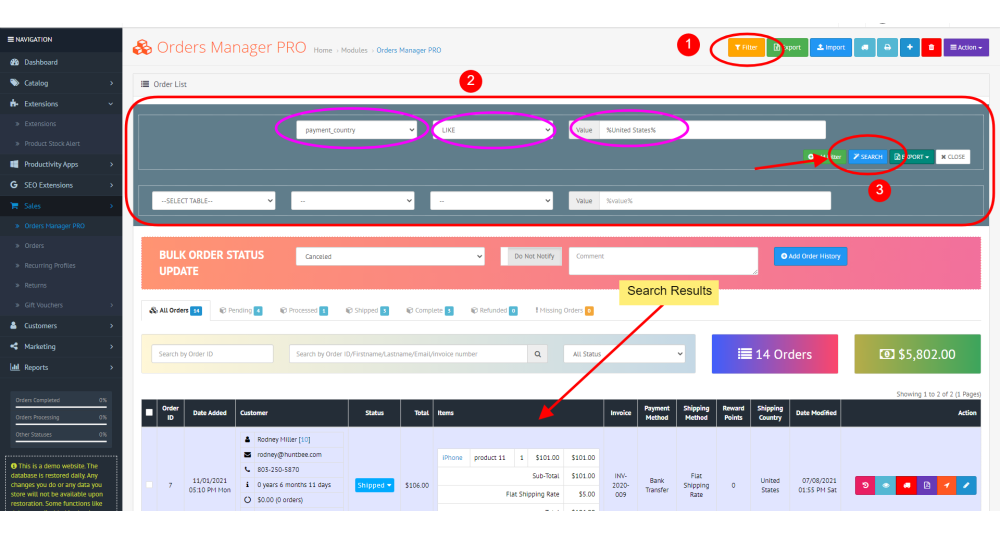Image resolution: width=1000 pixels, height=535 pixels.
Task: Click the %United States% value field
Action: tap(712, 130)
